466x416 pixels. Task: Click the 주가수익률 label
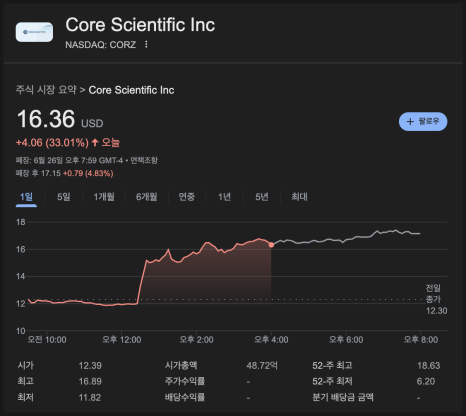(185, 381)
